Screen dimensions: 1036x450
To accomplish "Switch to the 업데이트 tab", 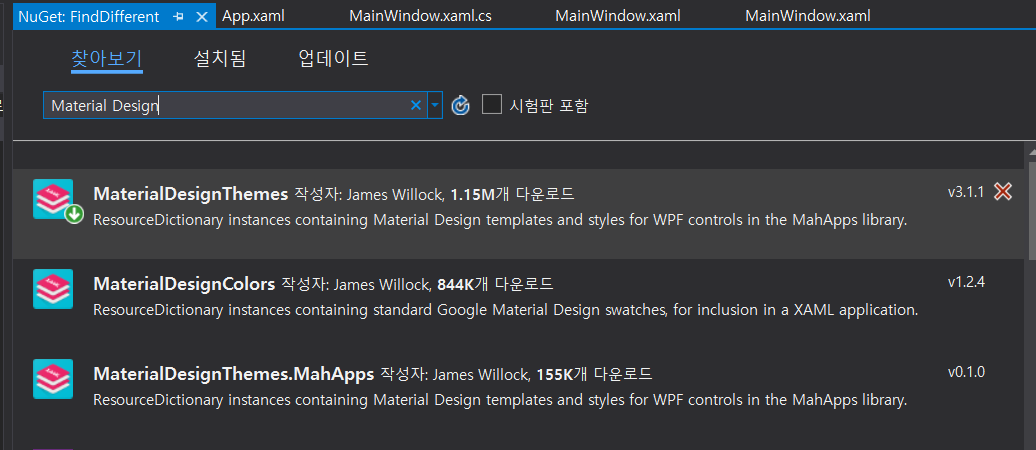I will tap(333, 58).
